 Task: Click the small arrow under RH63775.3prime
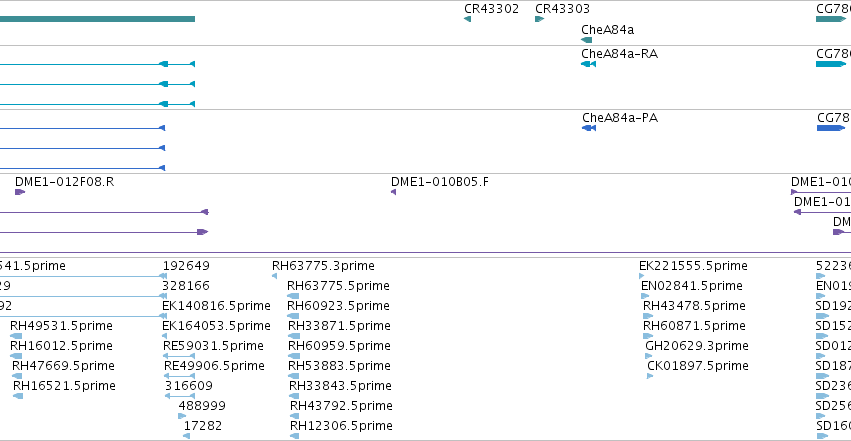click(x=275, y=276)
